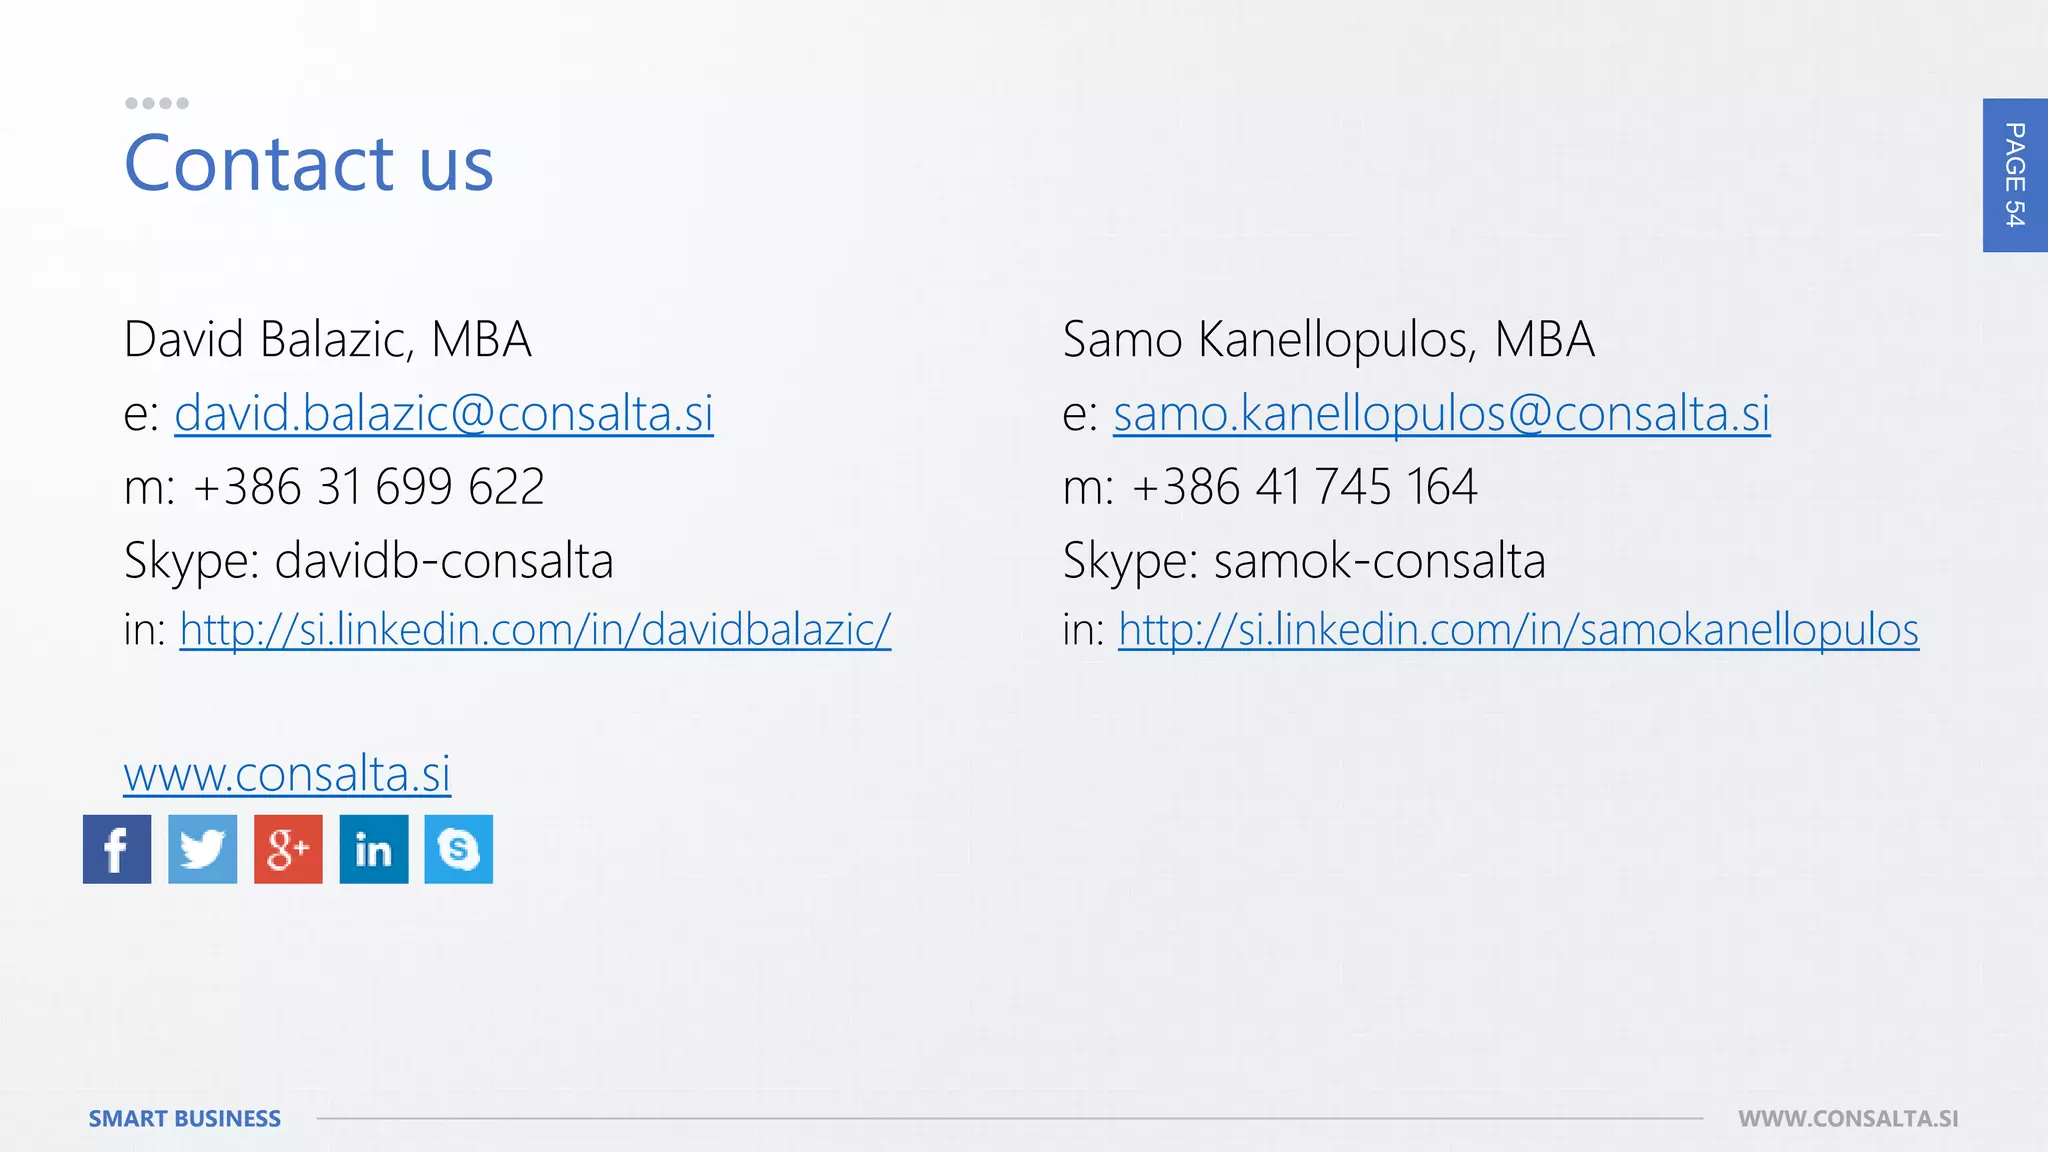Click WWW.CONSALTA.SI footer text
Screen dimensions: 2048x1152
pos(1848,1118)
